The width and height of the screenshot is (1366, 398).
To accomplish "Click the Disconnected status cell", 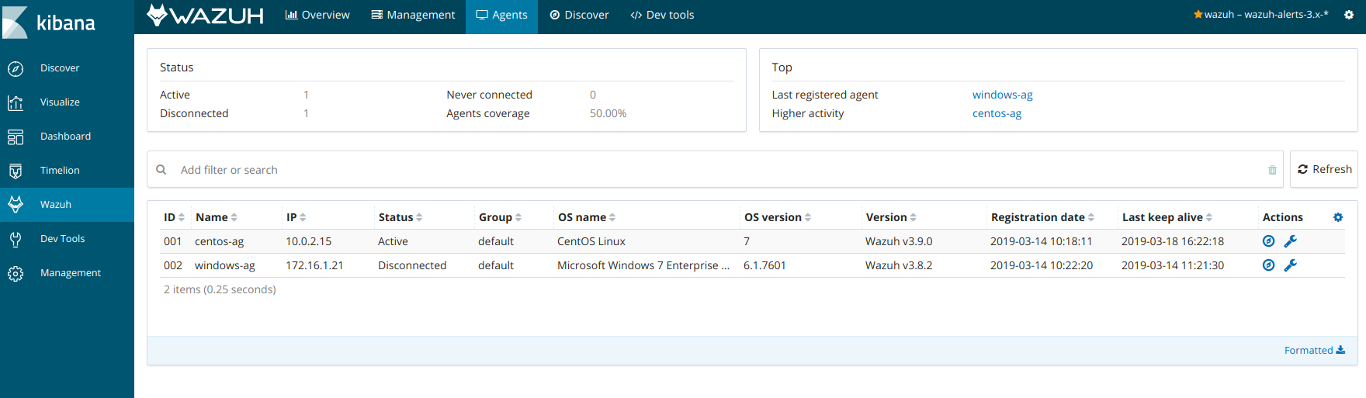I will [x=412, y=265].
